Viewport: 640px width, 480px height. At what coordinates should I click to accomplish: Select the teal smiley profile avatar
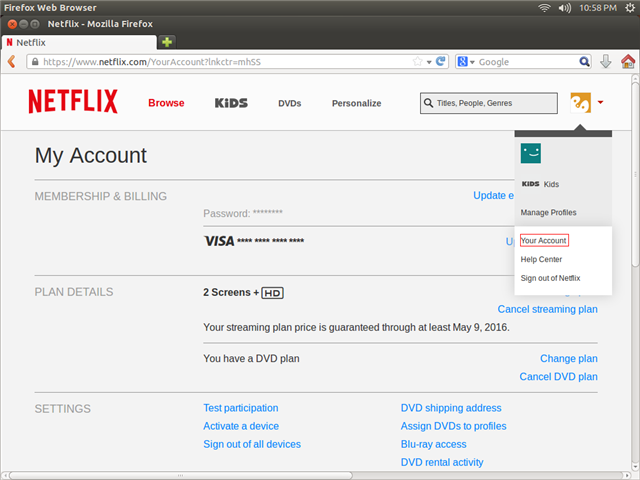click(x=531, y=153)
